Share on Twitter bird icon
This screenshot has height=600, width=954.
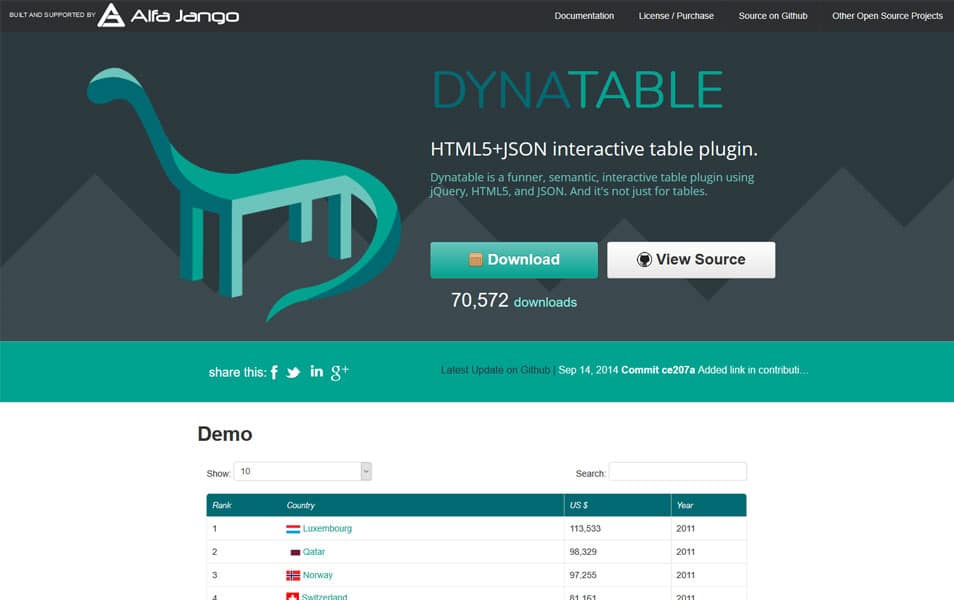293,372
